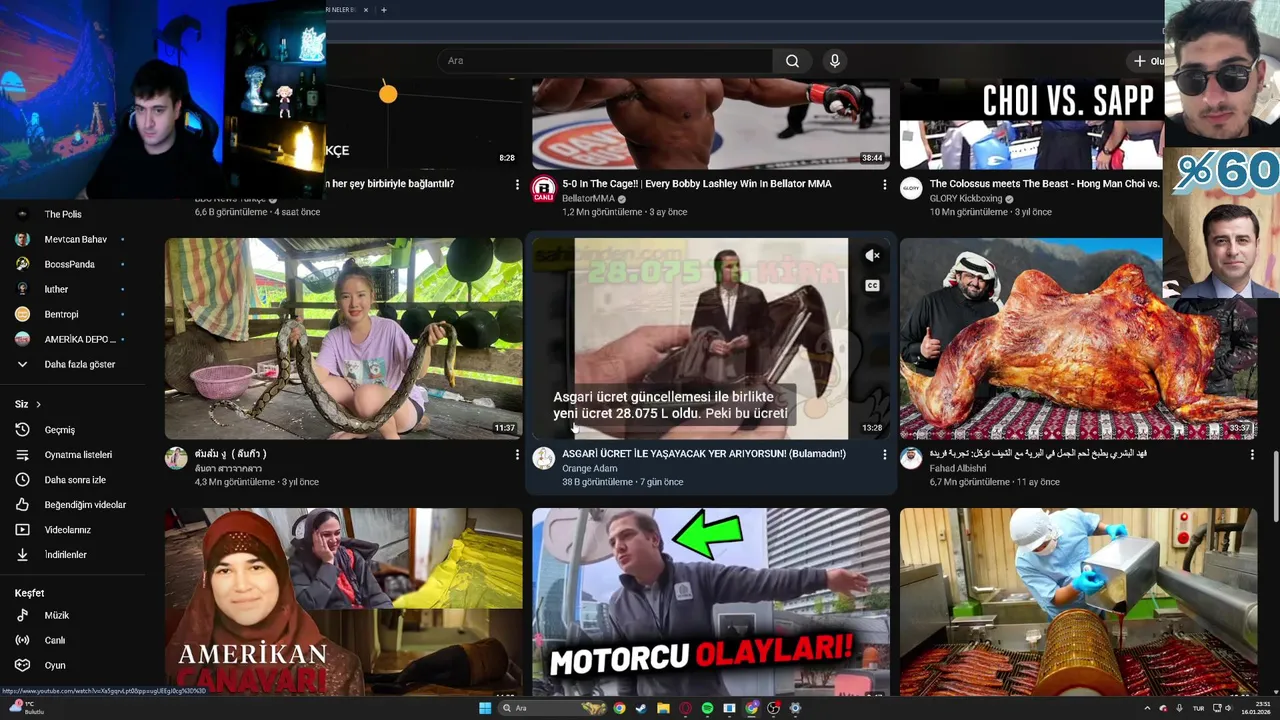Viewport: 1280px width, 720px height.
Task: Open The Colossus meets The Beast title
Action: 1045,184
